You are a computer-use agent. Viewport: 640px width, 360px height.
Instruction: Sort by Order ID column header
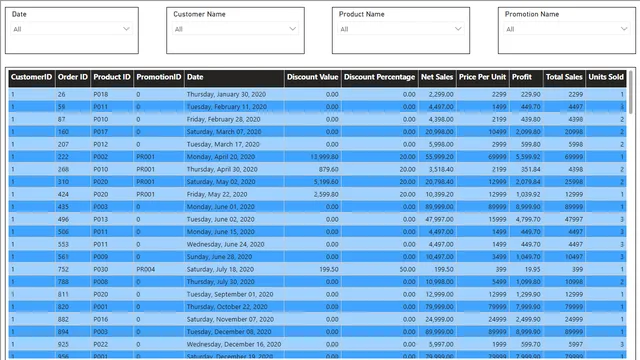[73, 77]
